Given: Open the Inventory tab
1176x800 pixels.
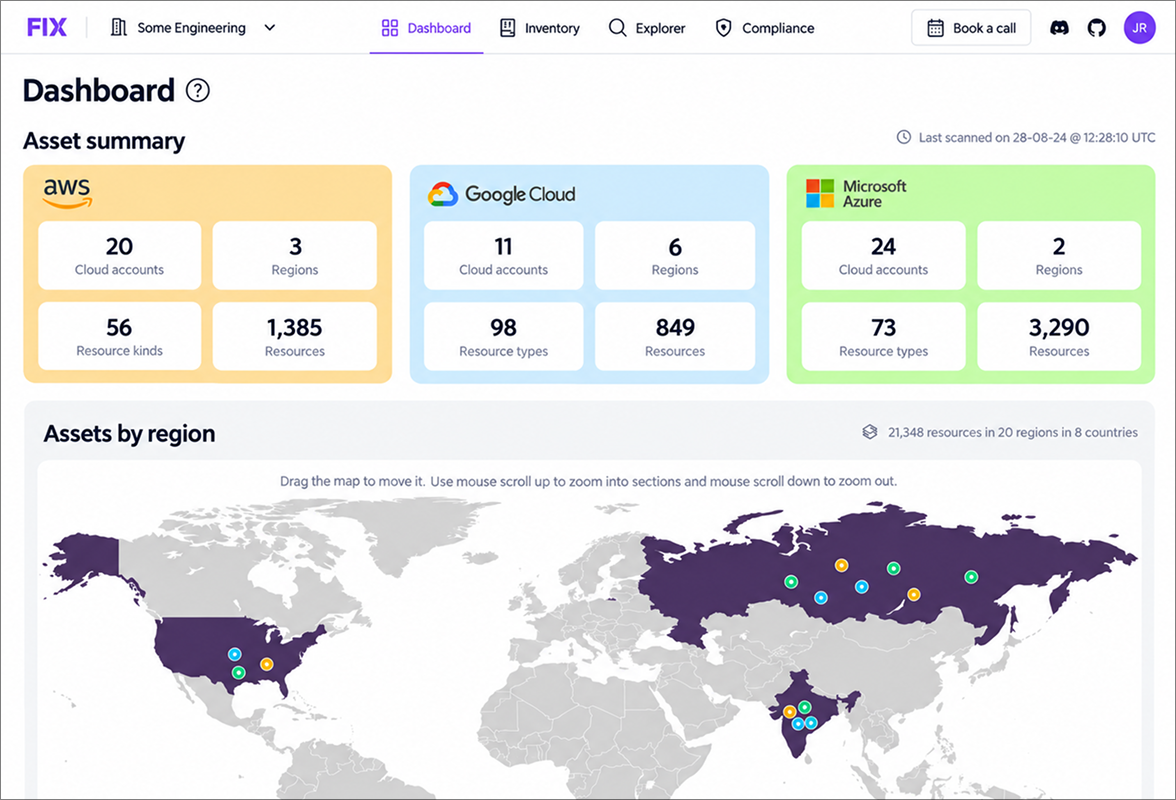Looking at the screenshot, I should pos(540,28).
